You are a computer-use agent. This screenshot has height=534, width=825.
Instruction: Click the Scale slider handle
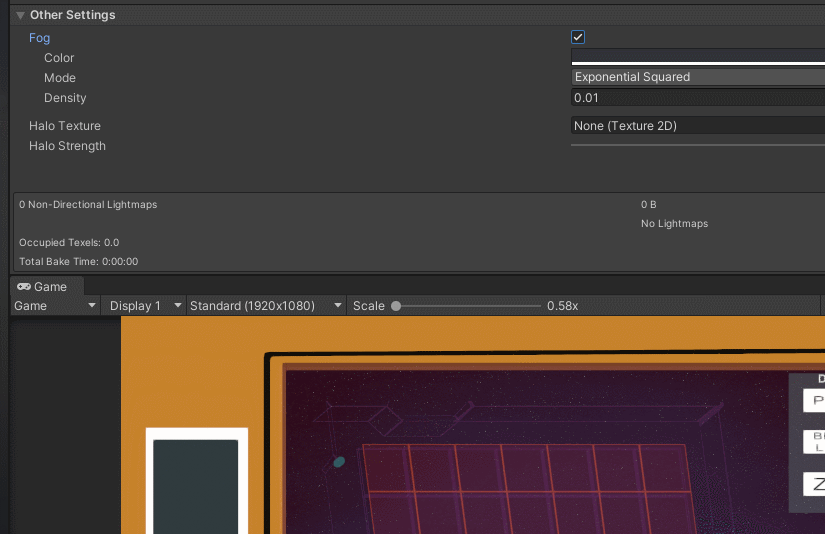396,306
